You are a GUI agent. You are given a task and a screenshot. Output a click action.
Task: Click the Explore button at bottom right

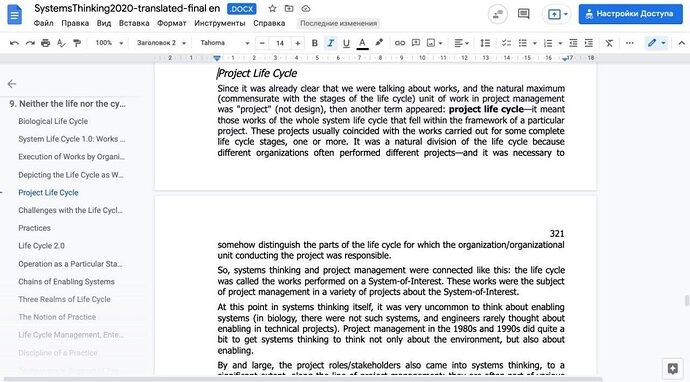coord(672,368)
